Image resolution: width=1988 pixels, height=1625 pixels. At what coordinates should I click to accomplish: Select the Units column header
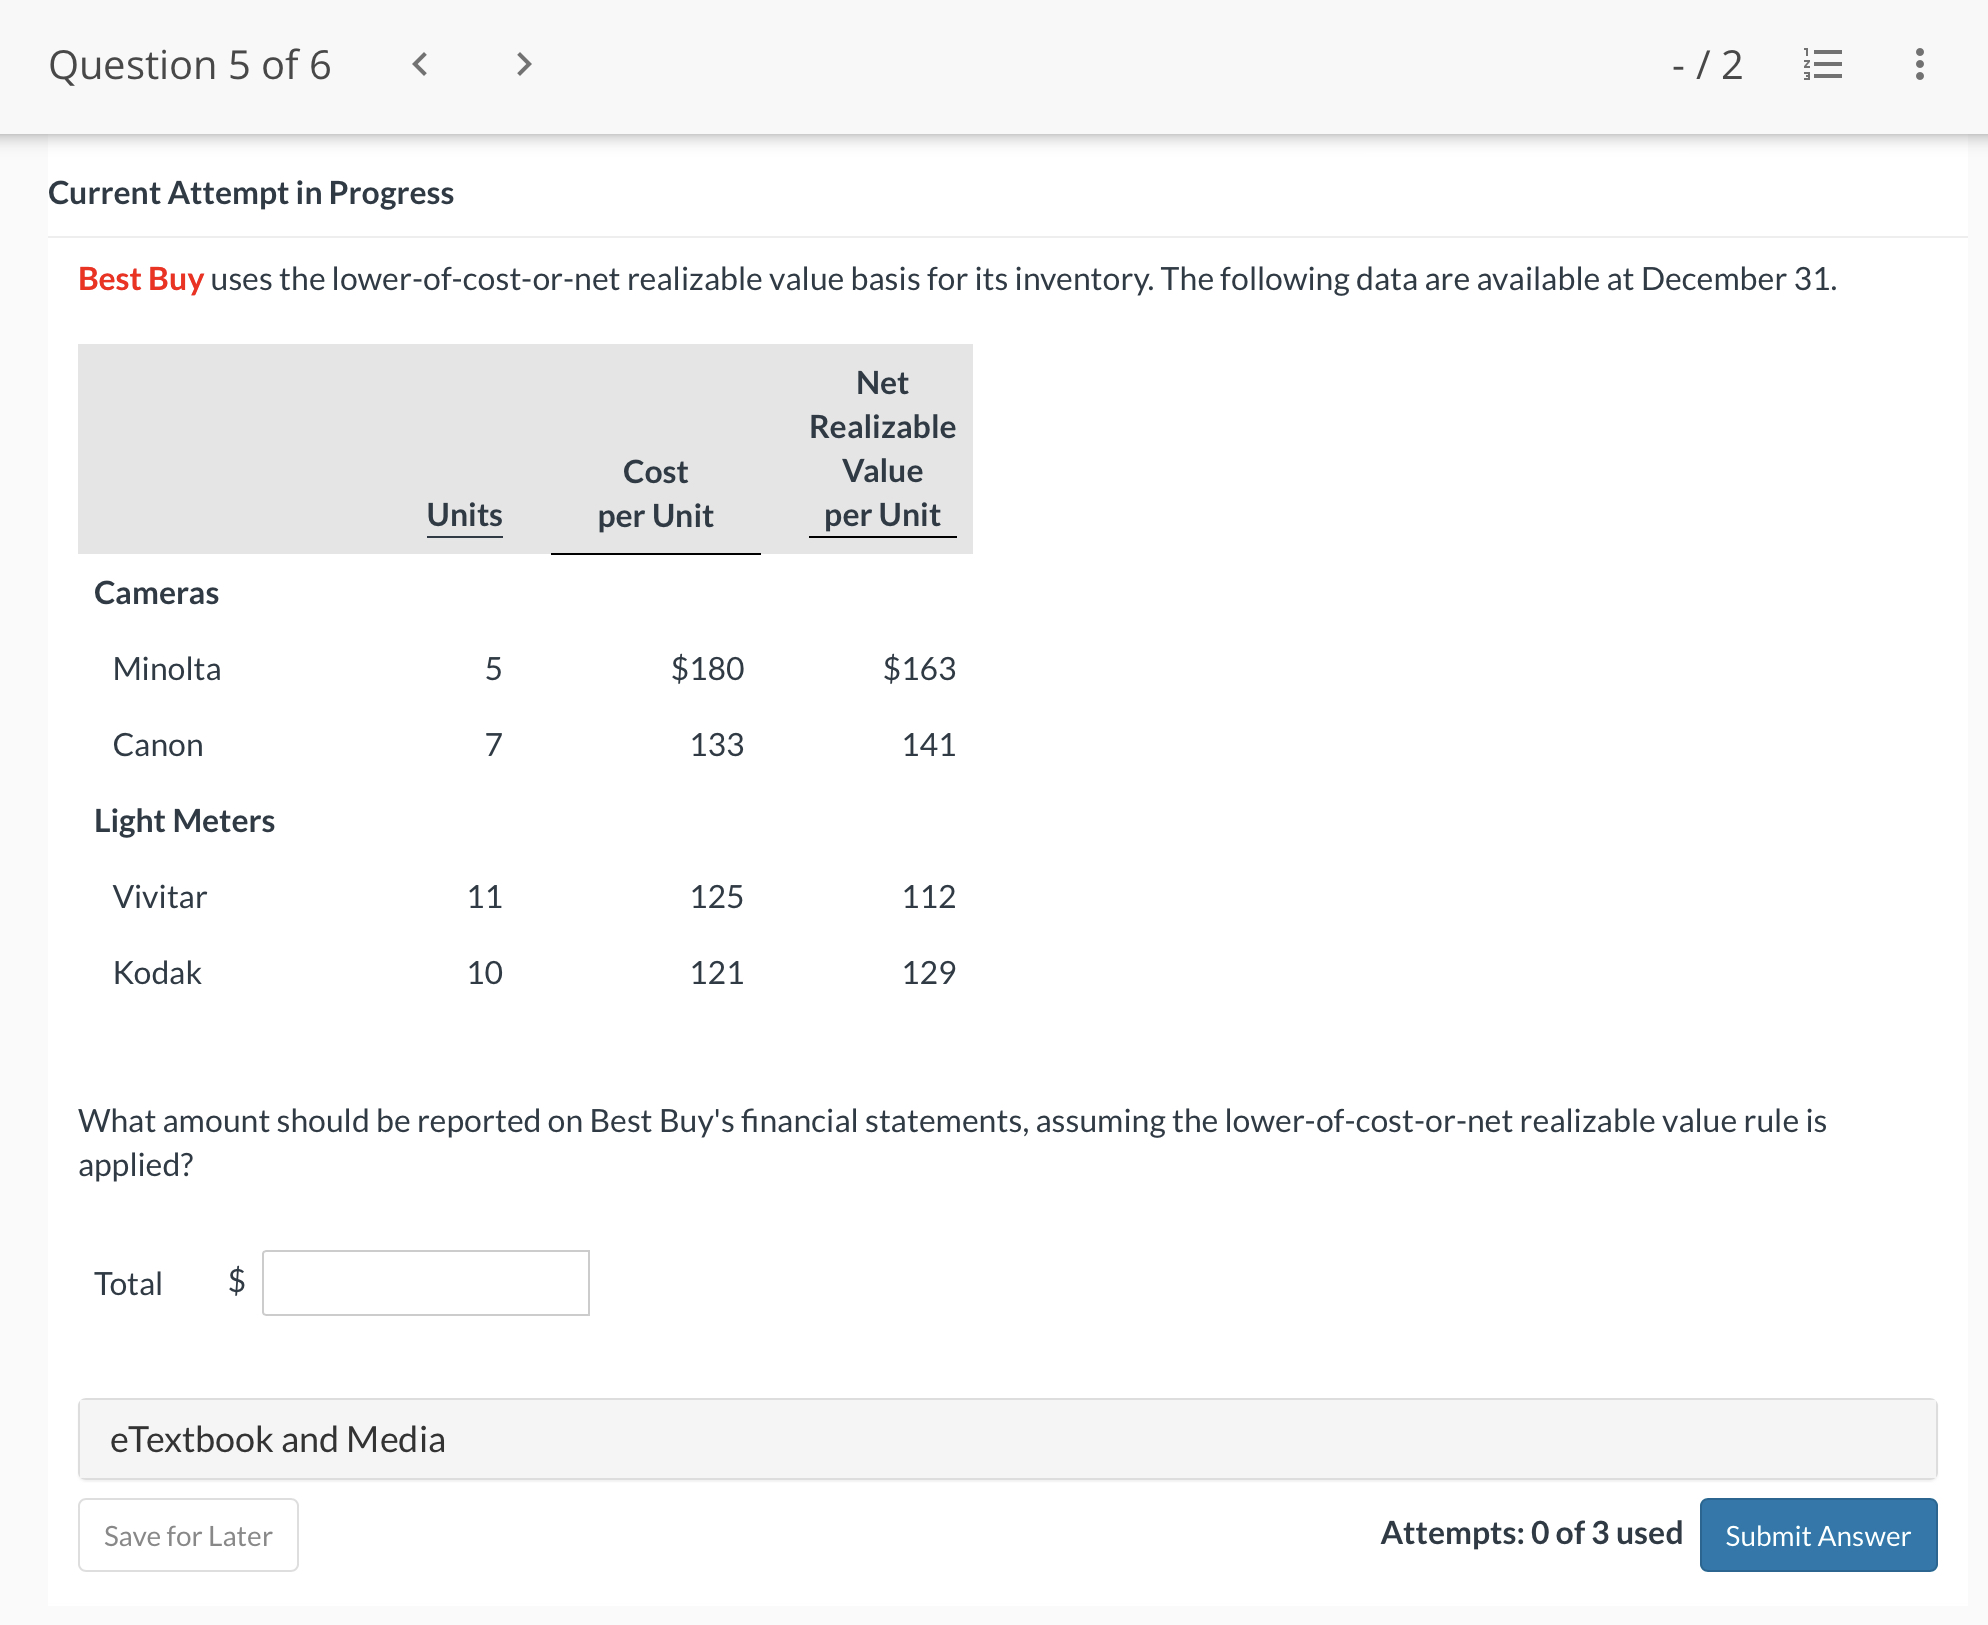click(x=464, y=515)
